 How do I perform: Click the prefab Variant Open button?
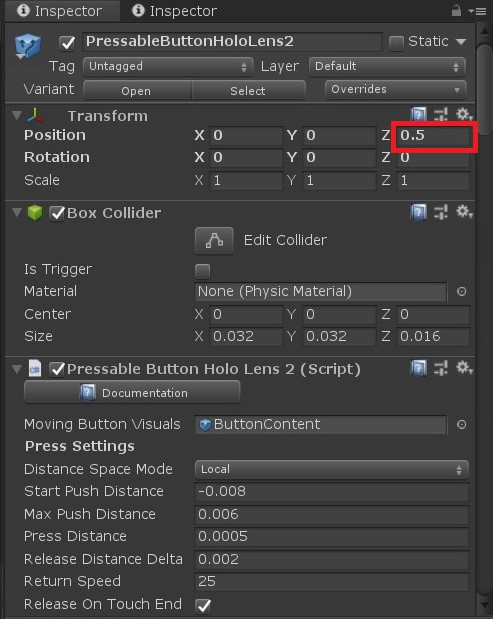[x=137, y=91]
